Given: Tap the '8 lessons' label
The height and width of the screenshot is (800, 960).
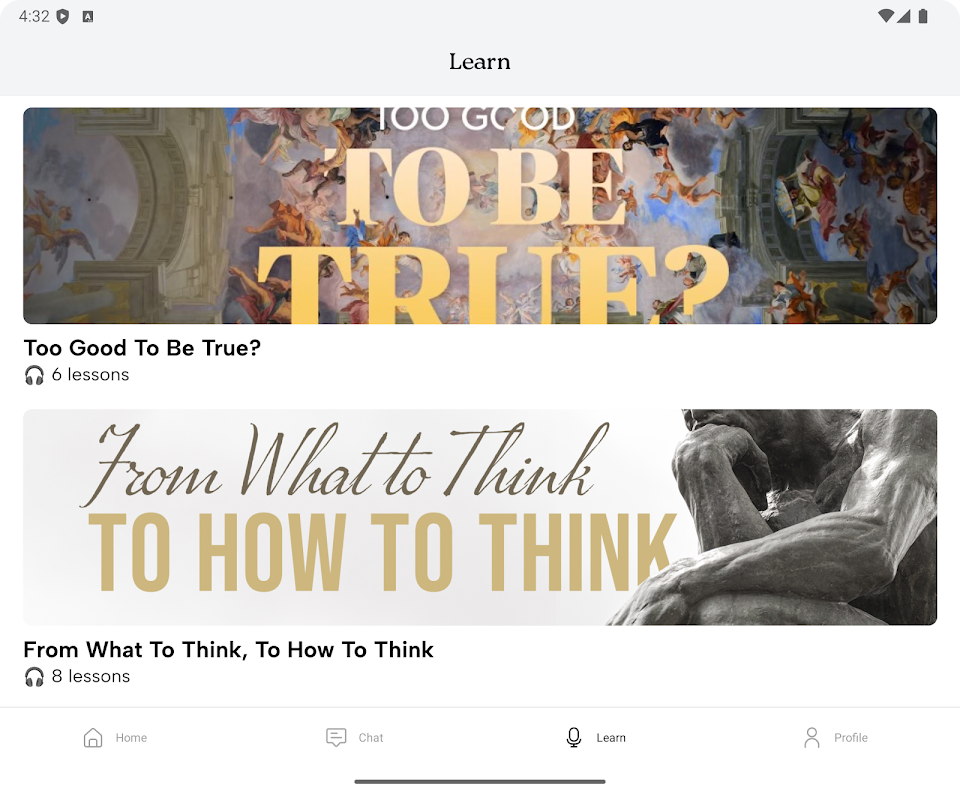Looking at the screenshot, I should (x=91, y=676).
